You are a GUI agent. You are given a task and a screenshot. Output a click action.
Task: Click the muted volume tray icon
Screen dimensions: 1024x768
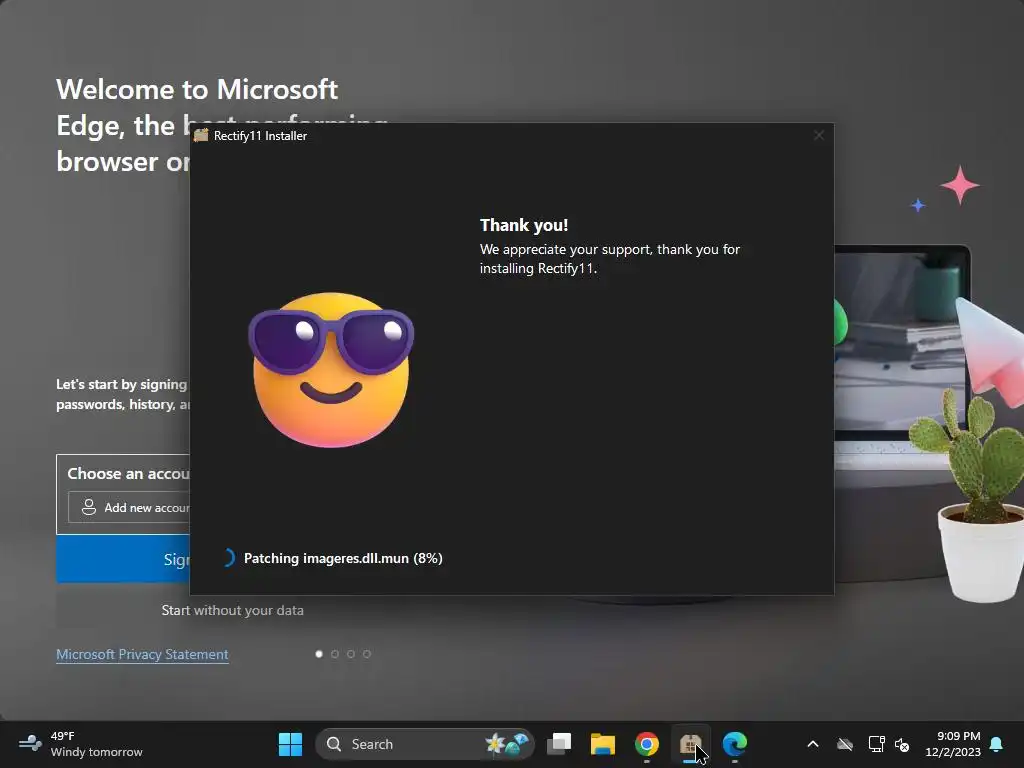coord(902,744)
